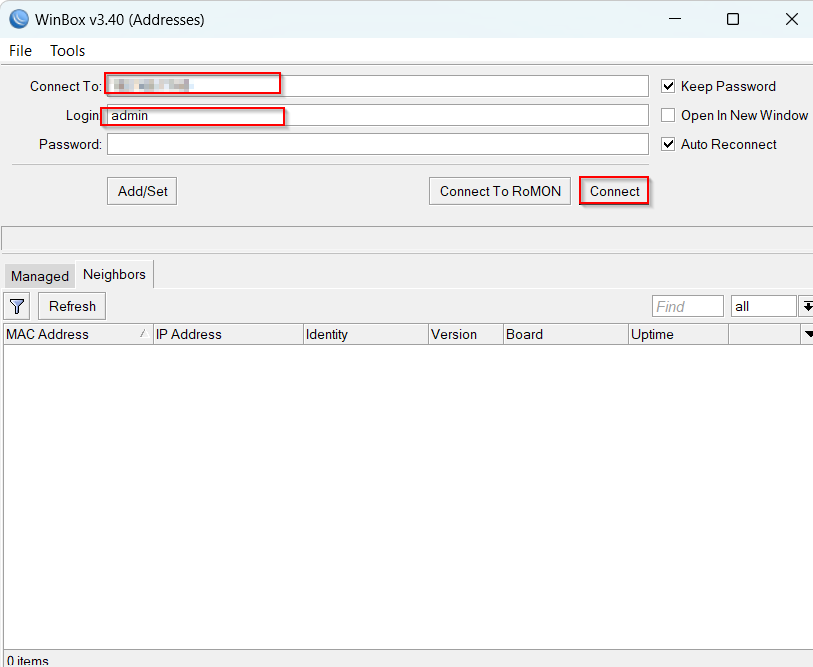Sort by Version column header
Screen dimensions: 813x667
point(466,334)
